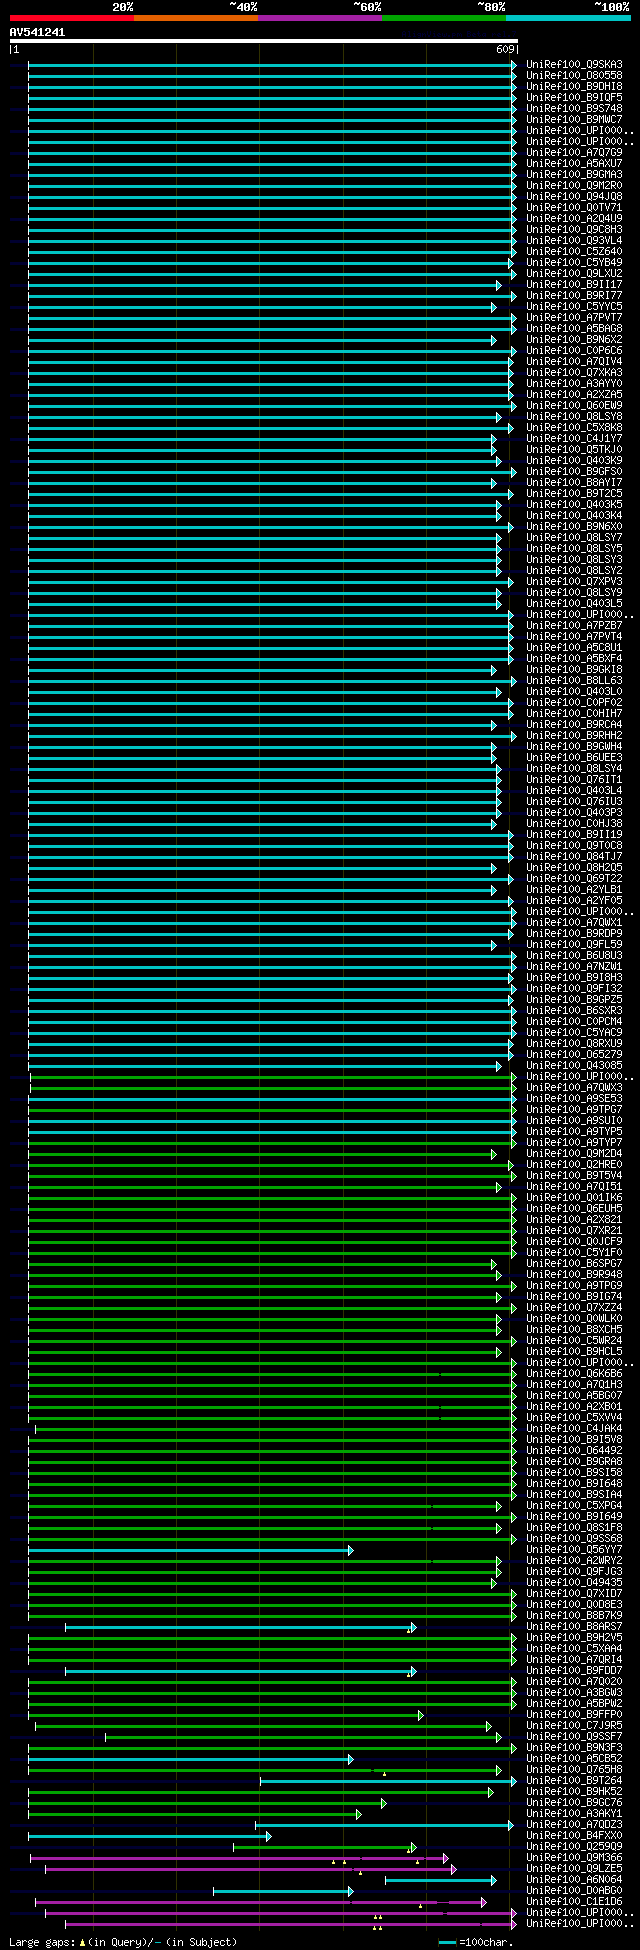The image size is (640, 1950).
Task: Open the UniRef100_Q7XPV3 entry
Action: click(x=574, y=581)
